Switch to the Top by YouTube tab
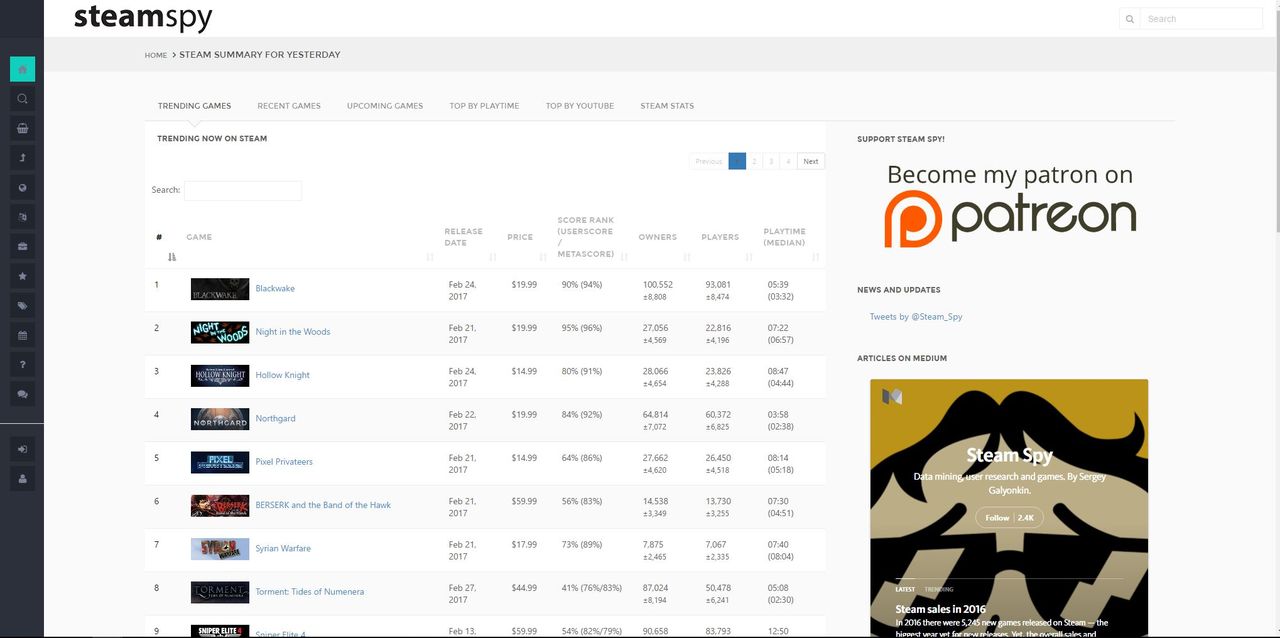1280x638 pixels. pos(580,106)
